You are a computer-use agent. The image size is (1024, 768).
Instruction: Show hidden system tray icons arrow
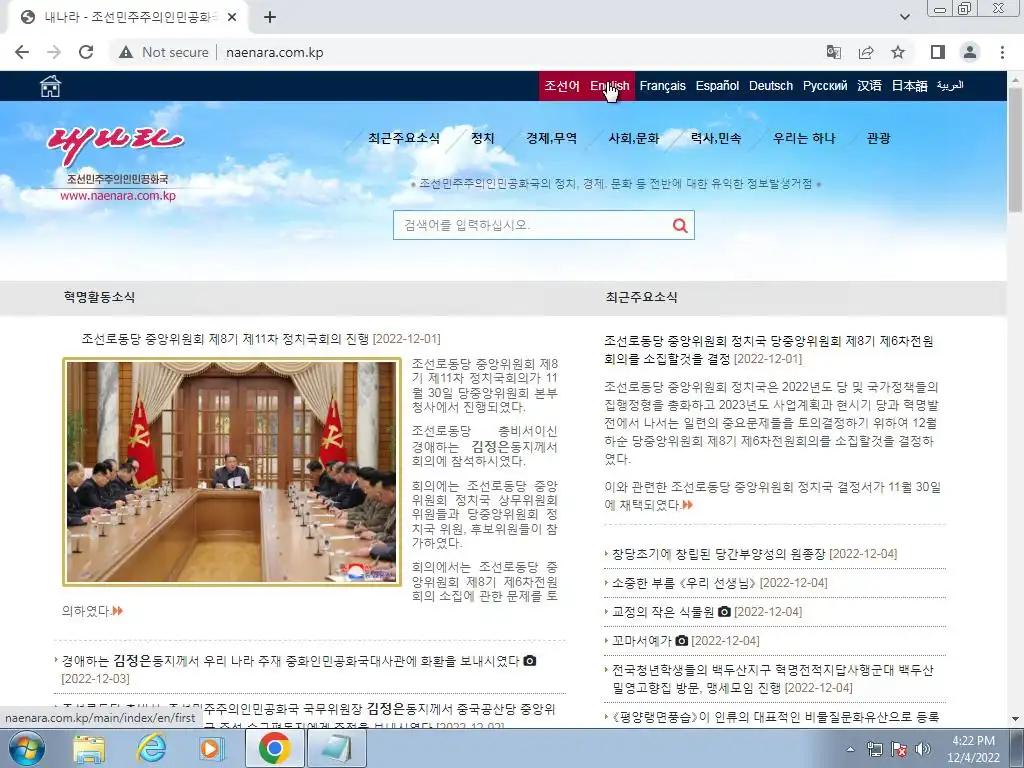(x=850, y=749)
